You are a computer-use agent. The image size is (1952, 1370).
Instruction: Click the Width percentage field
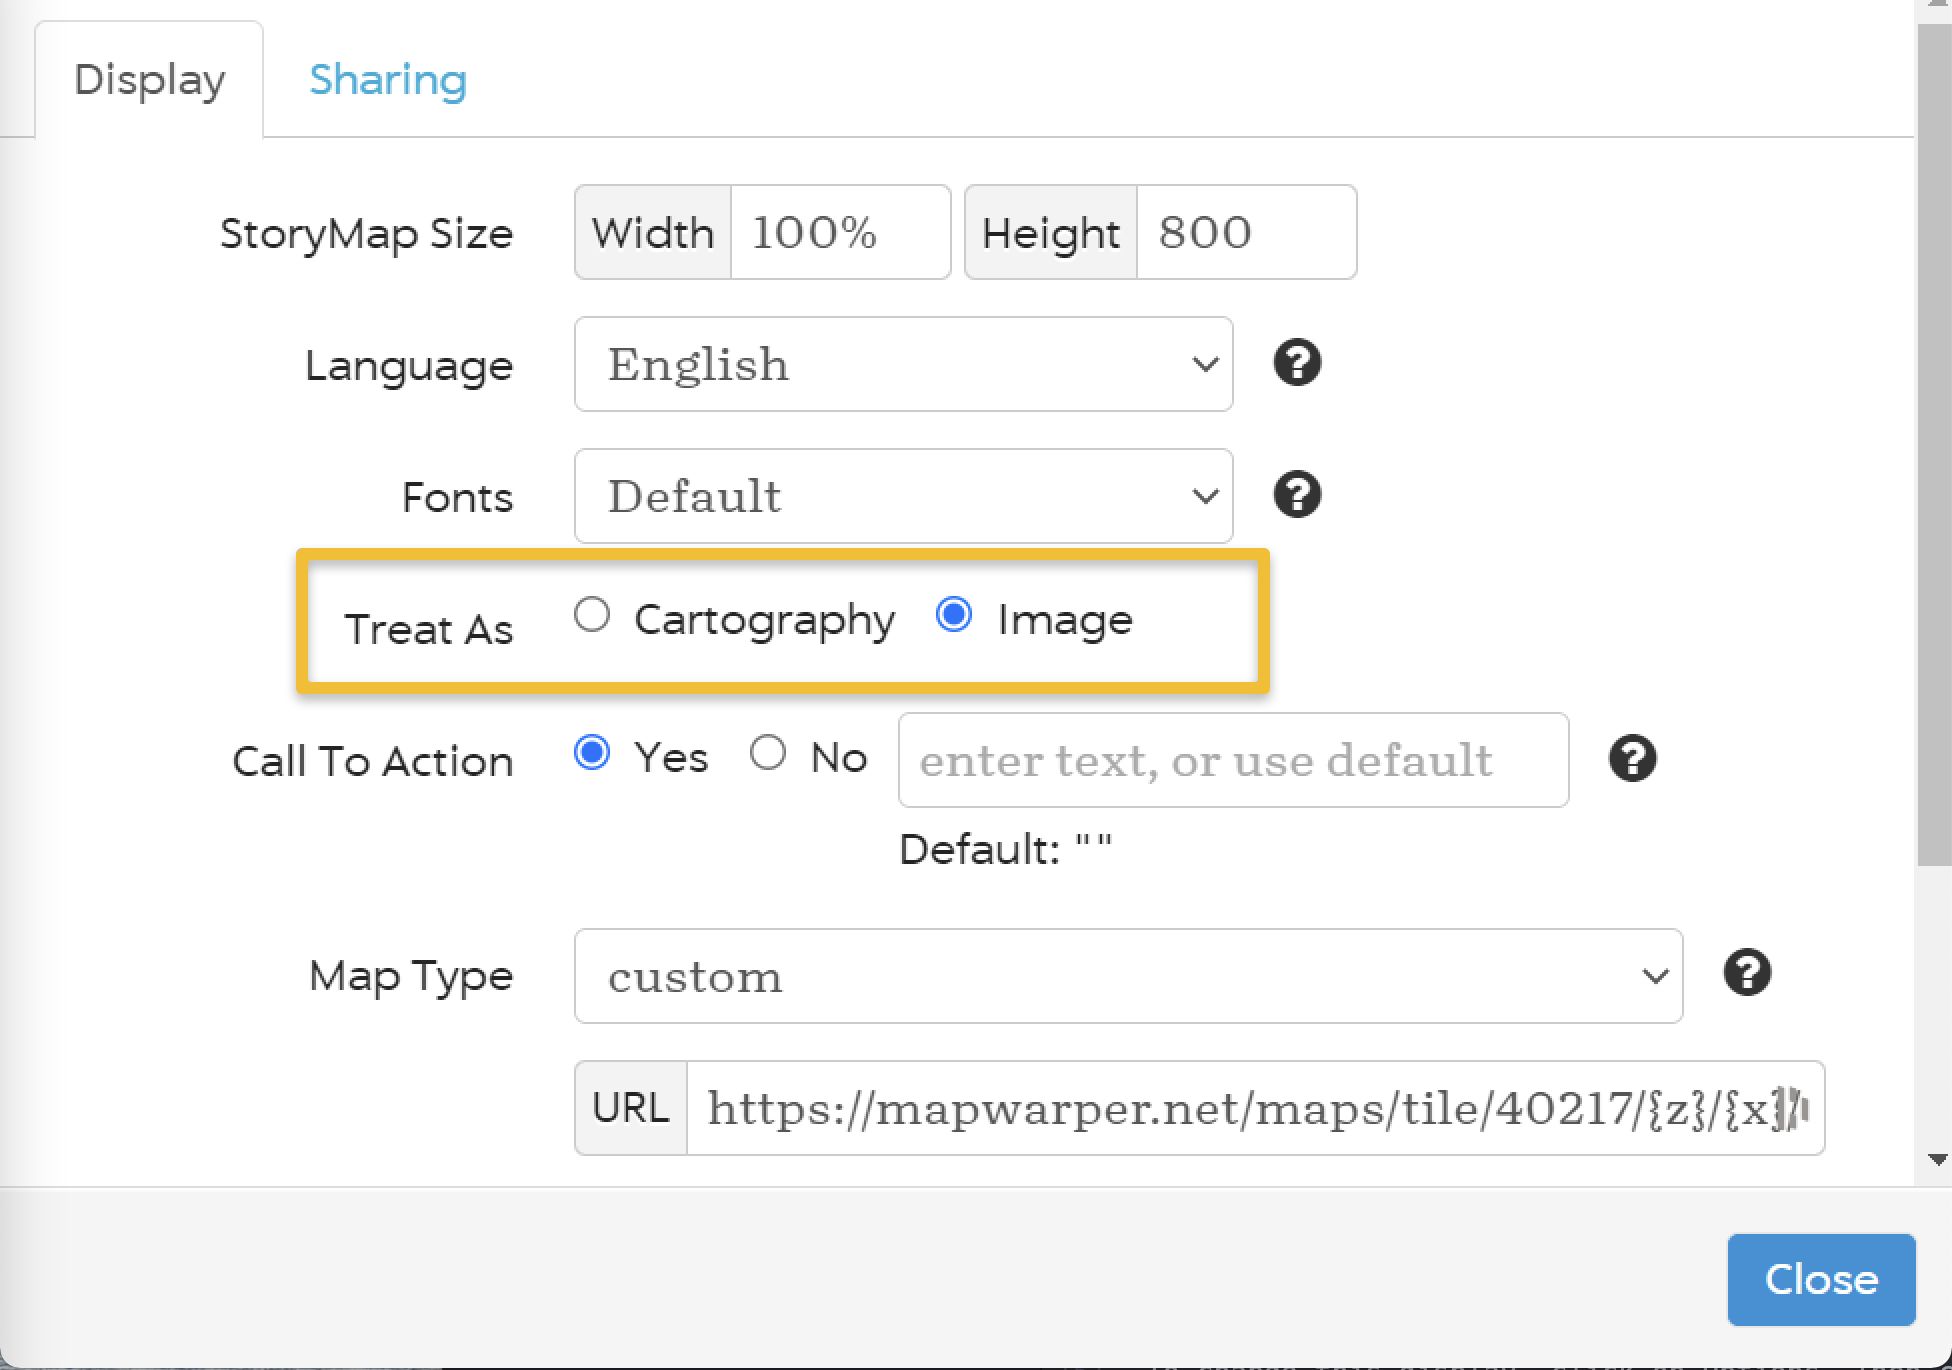tap(841, 232)
